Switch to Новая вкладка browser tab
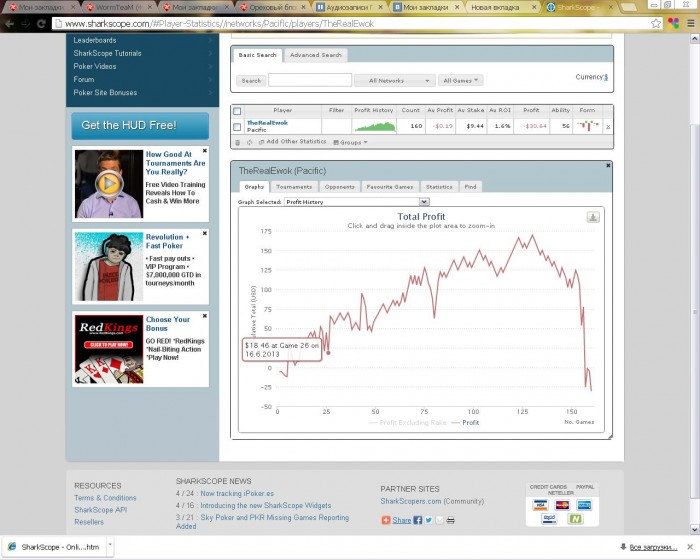Image resolution: width=700 pixels, height=560 pixels. pos(502,7)
